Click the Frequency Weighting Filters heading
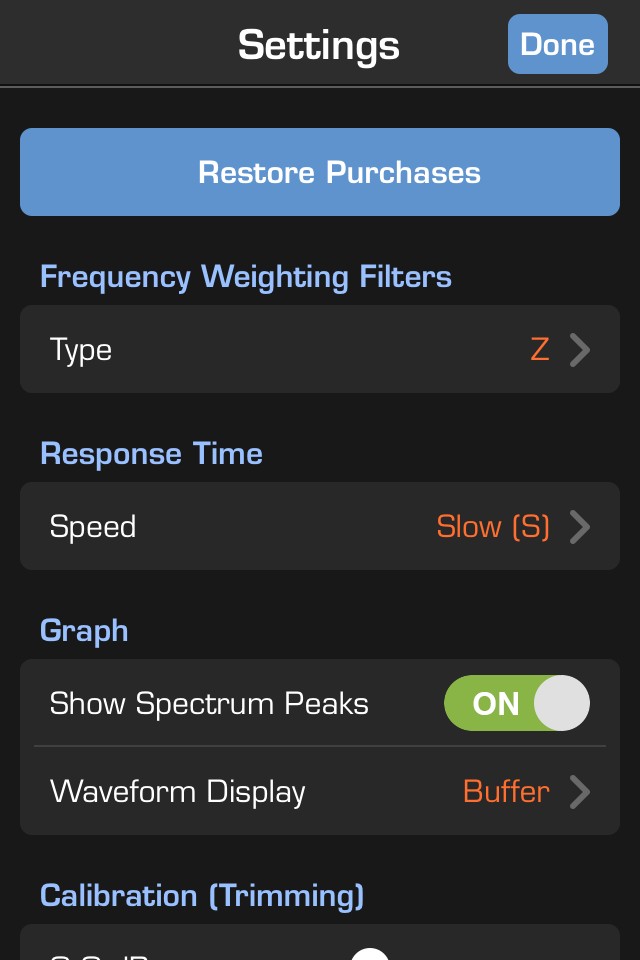Viewport: 640px width, 960px height. [246, 276]
